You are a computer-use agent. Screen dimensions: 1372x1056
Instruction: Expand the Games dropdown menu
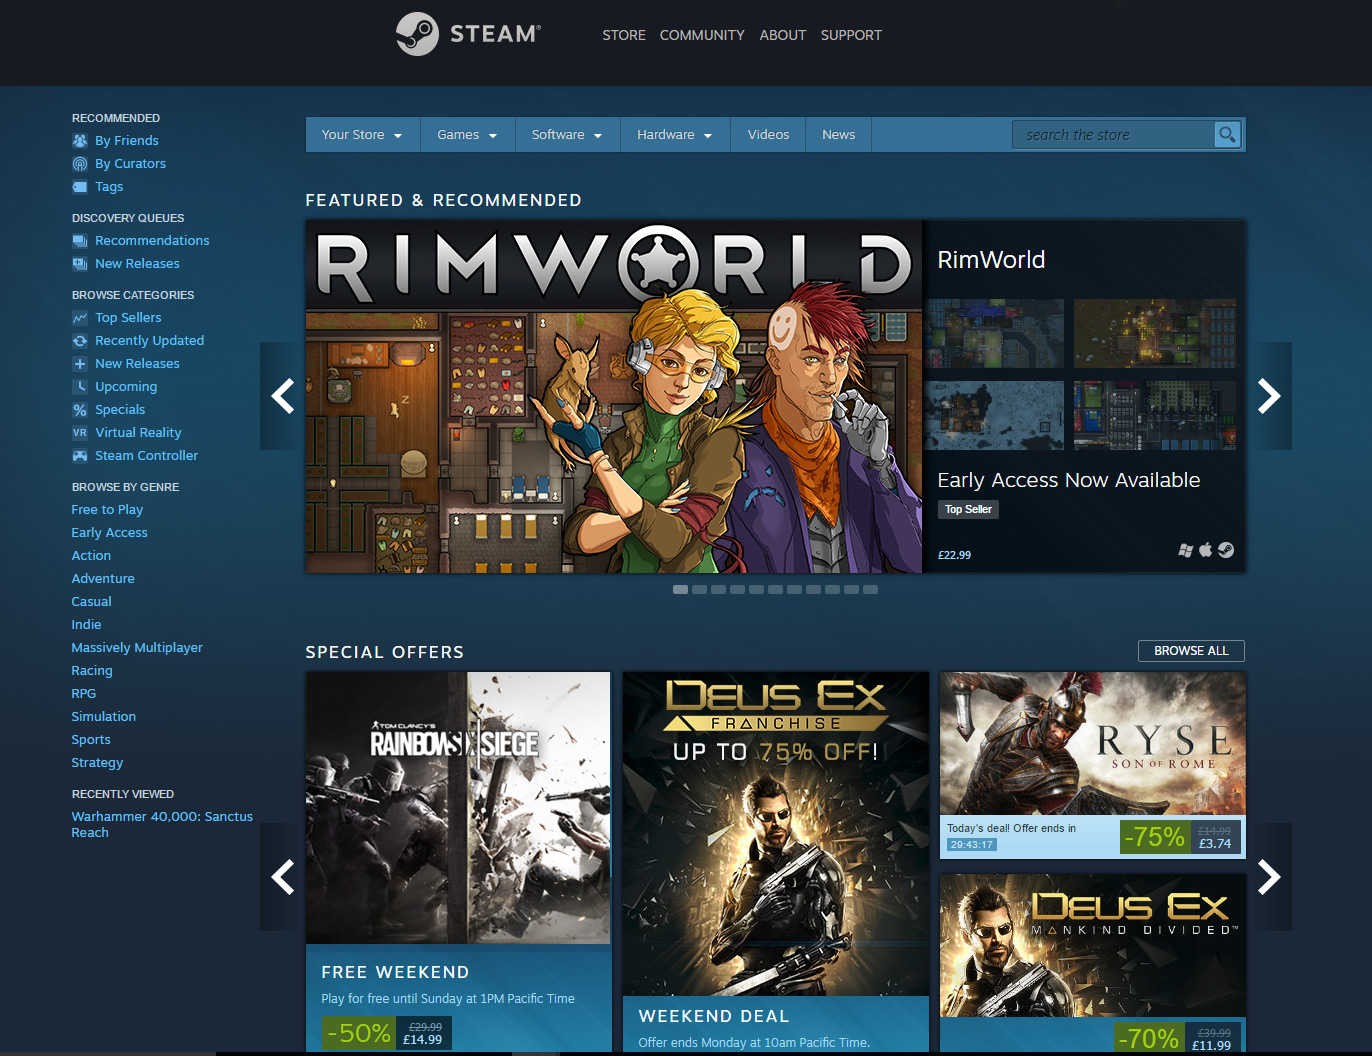(467, 135)
